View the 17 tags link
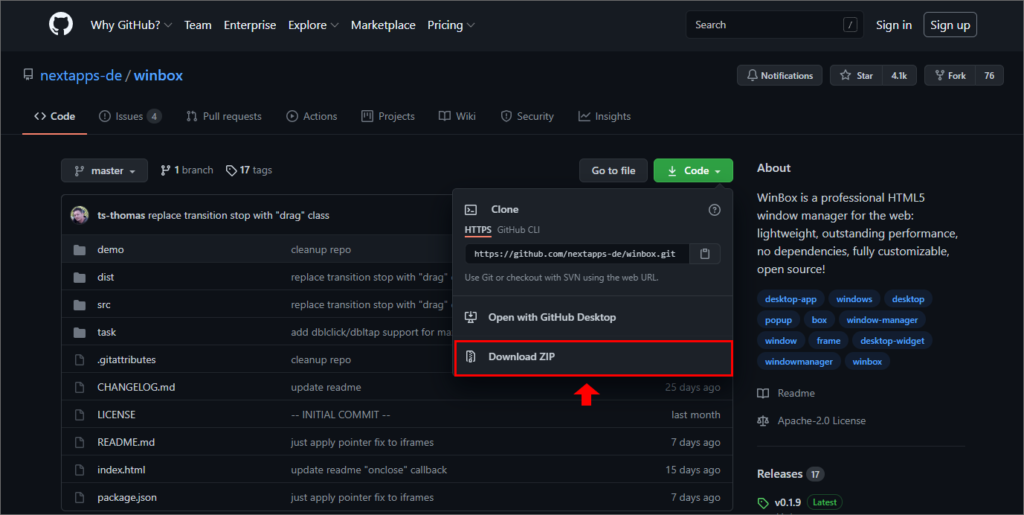The width and height of the screenshot is (1024, 515). pyautogui.click(x=249, y=170)
